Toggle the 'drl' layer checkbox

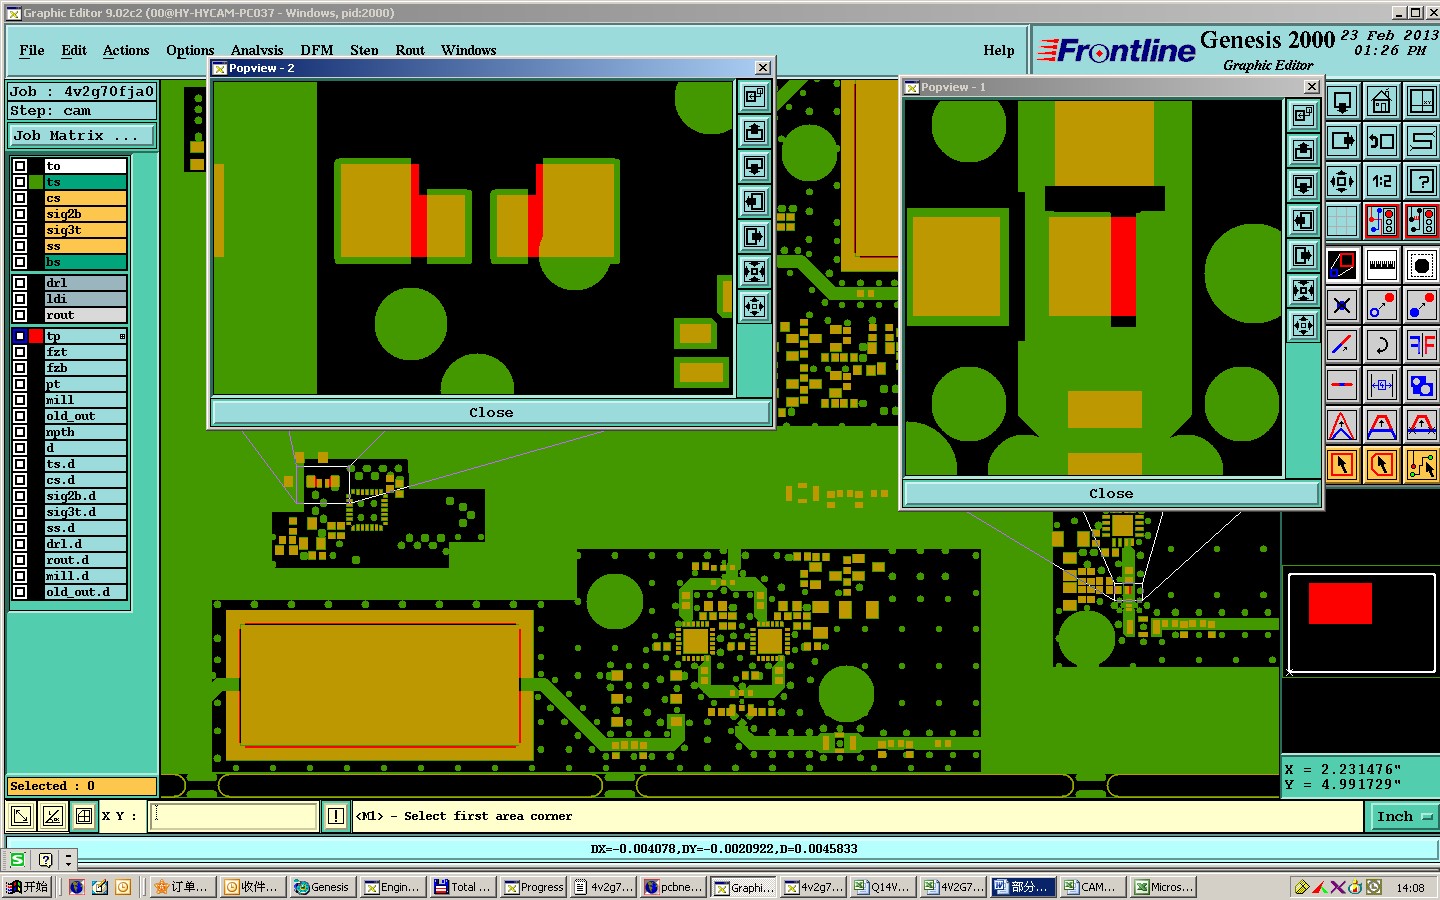(x=20, y=283)
